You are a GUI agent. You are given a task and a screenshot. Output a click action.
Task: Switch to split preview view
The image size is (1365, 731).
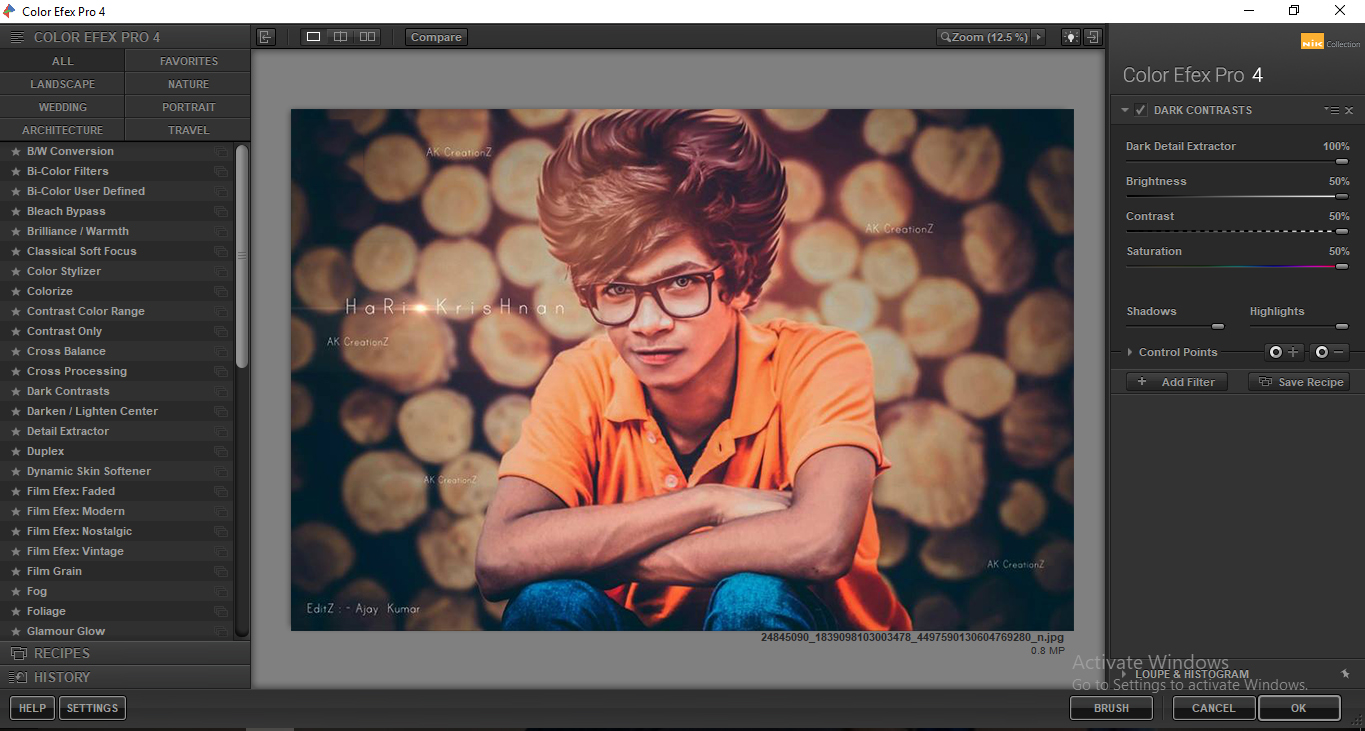click(x=340, y=37)
